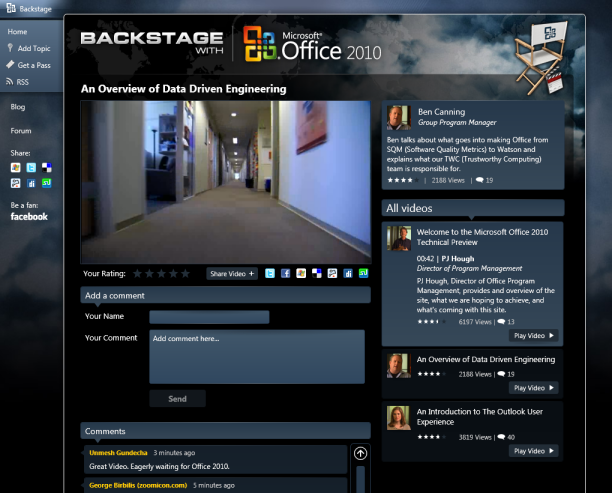This screenshot has height=493, width=612.
Task: Share to Delicious from sidebar Share section
Action: [47, 167]
